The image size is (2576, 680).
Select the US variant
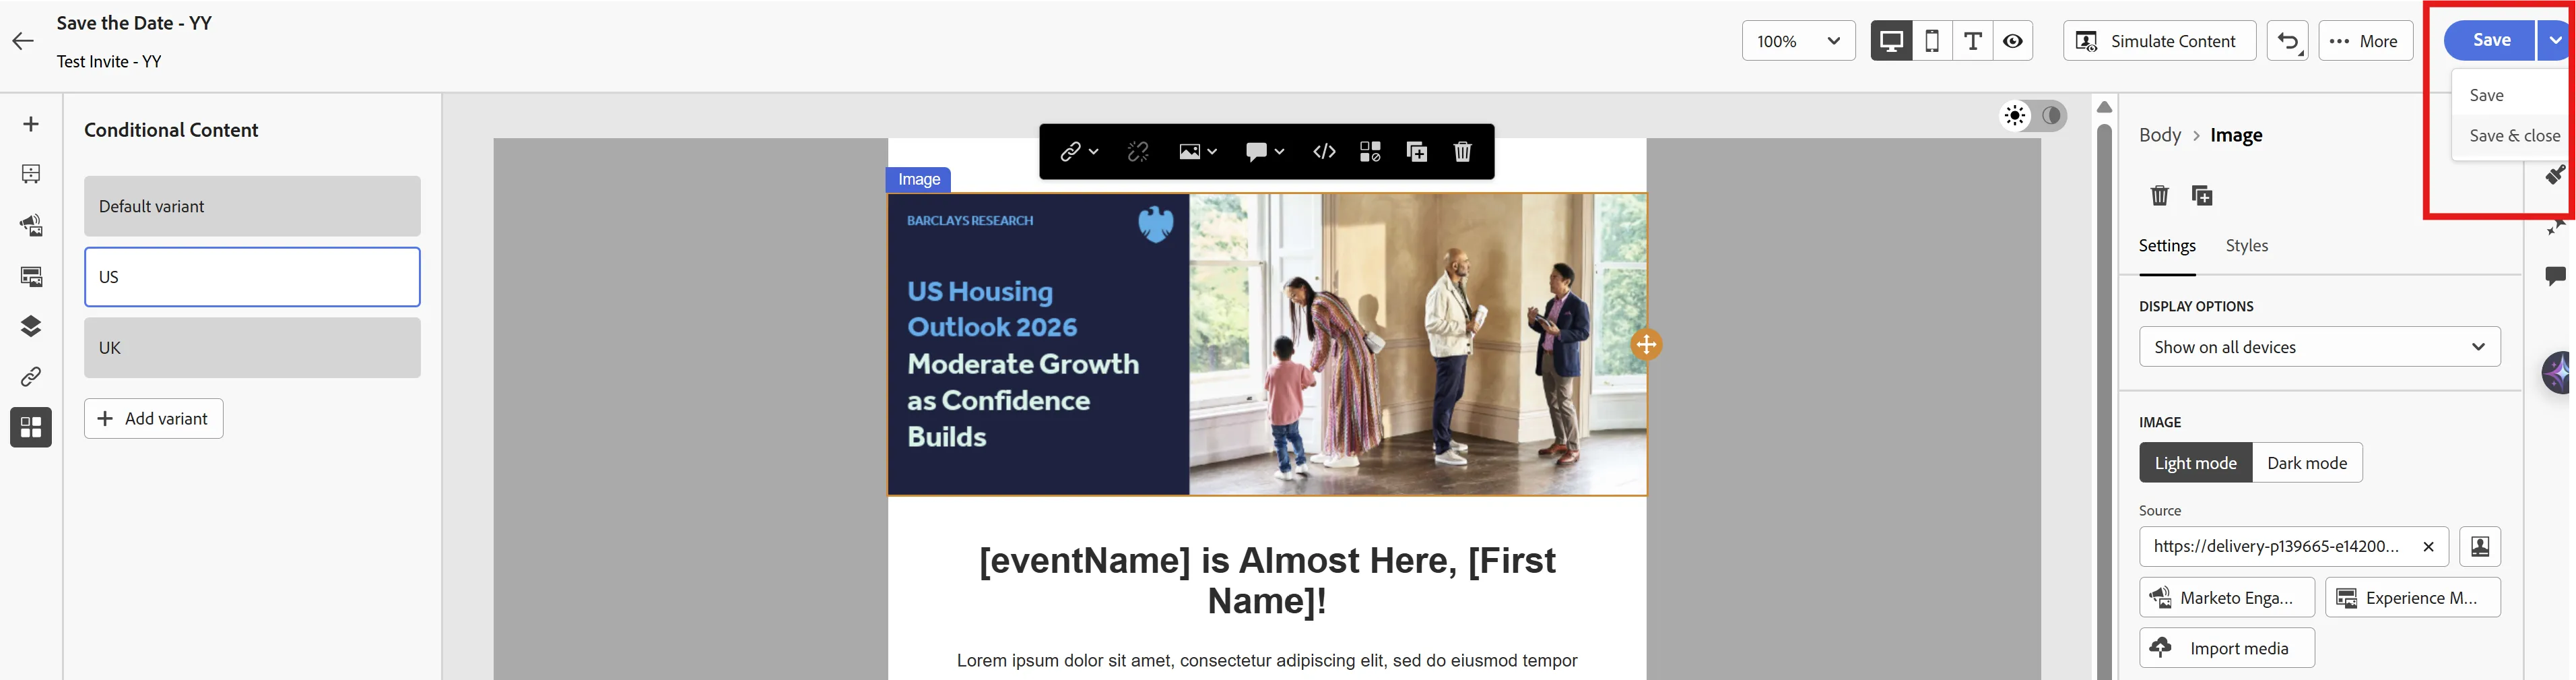click(252, 277)
